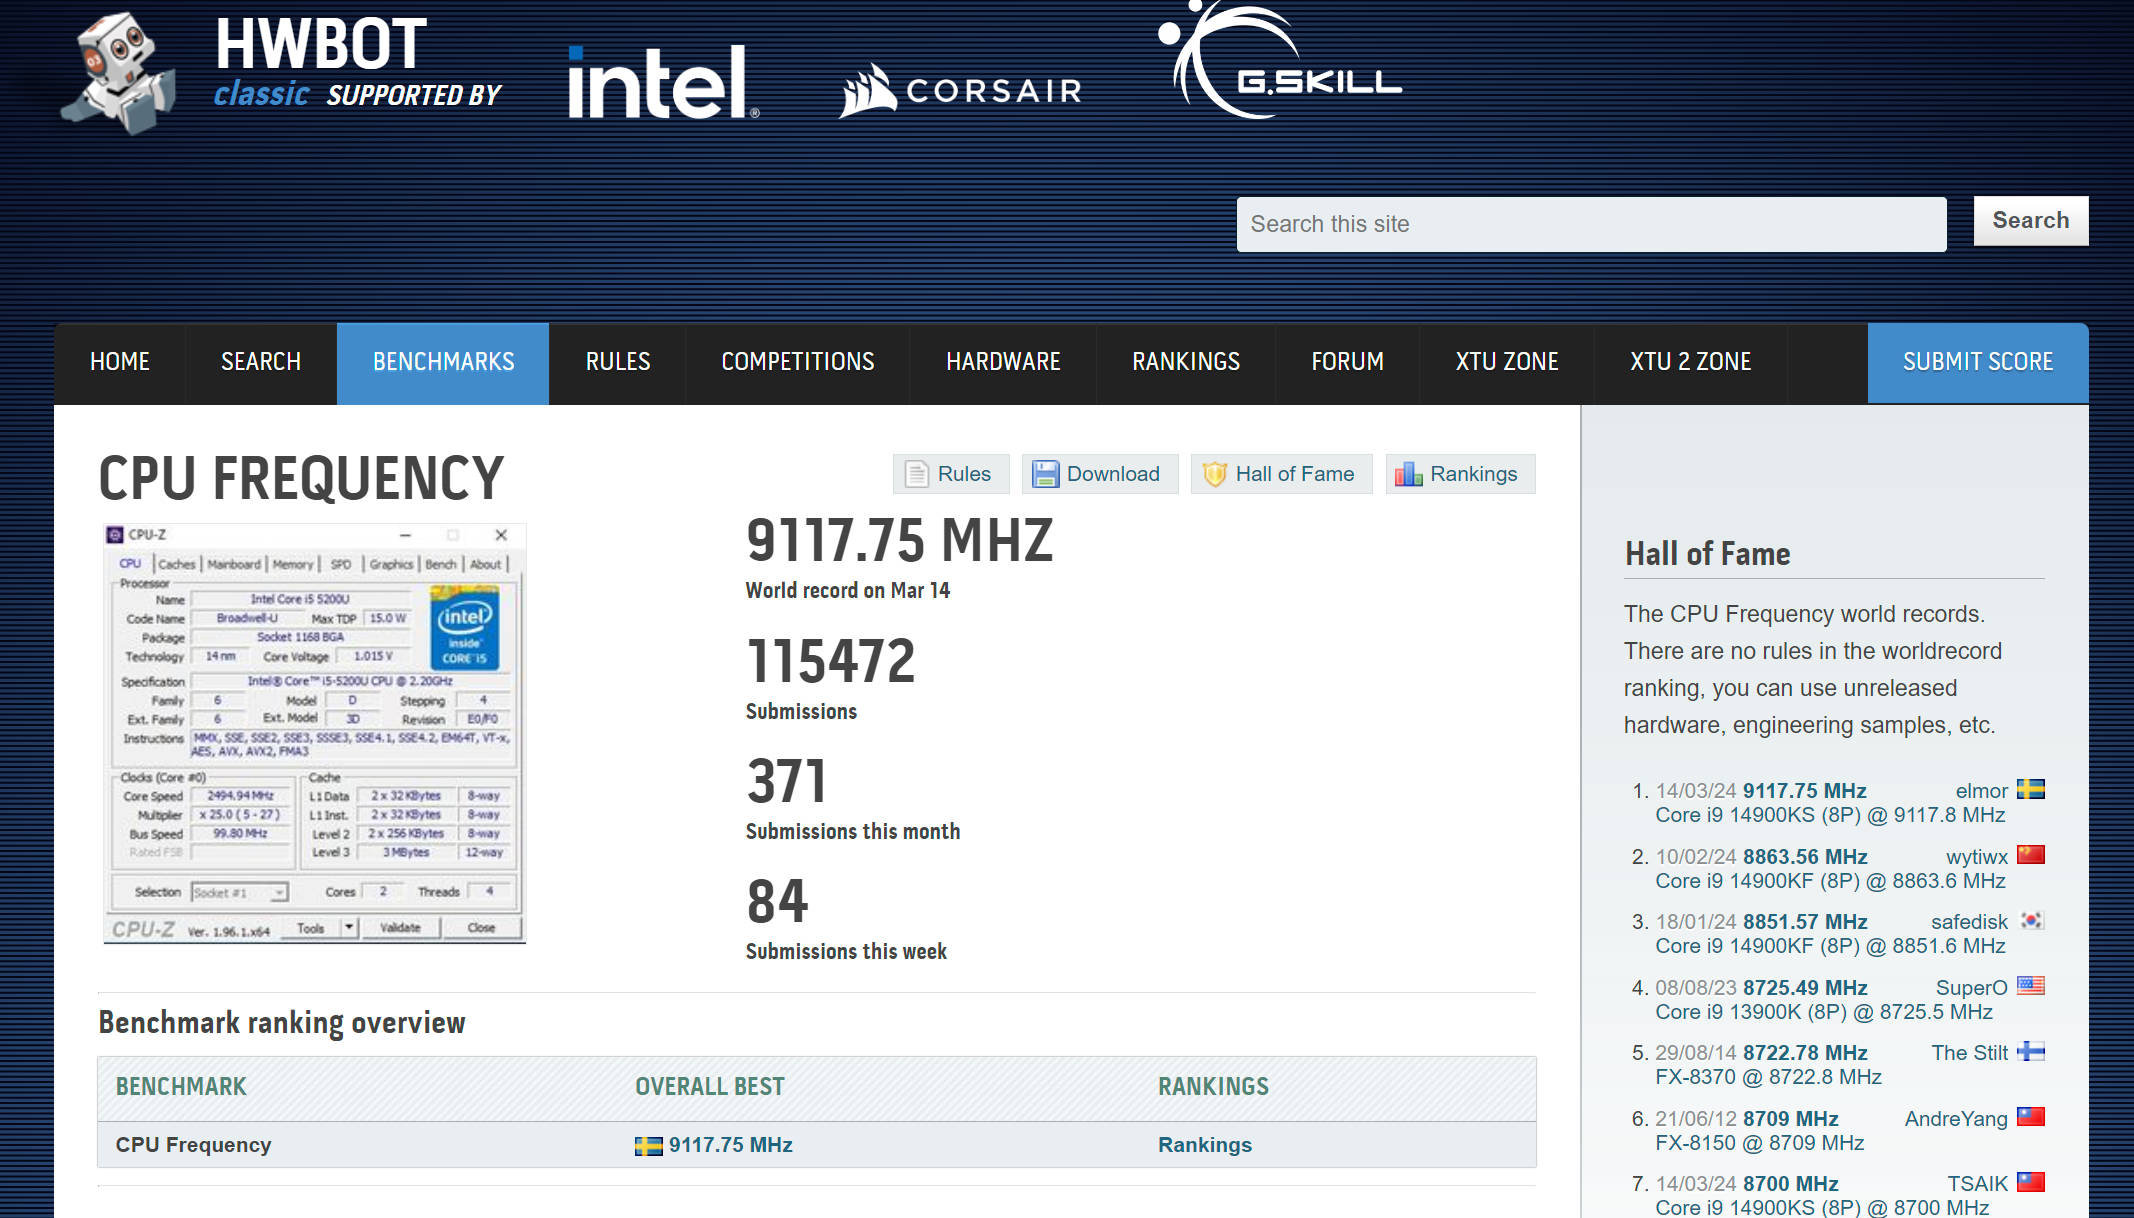Open The Stilt's 8722.78 MHz score link
Image resolution: width=2134 pixels, height=1218 pixels.
[x=1805, y=1053]
